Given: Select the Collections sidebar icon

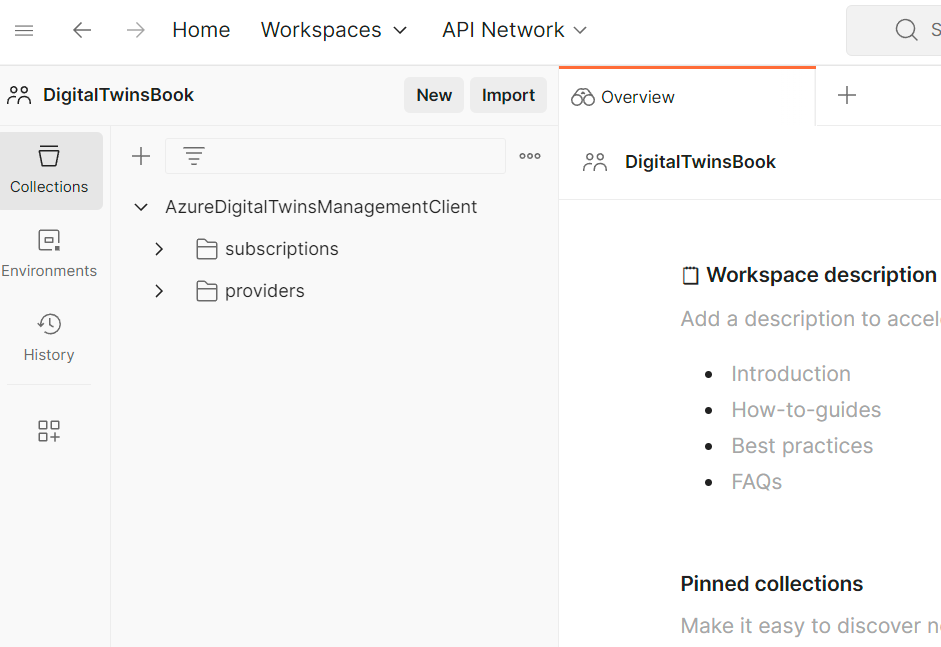Looking at the screenshot, I should tap(49, 170).
